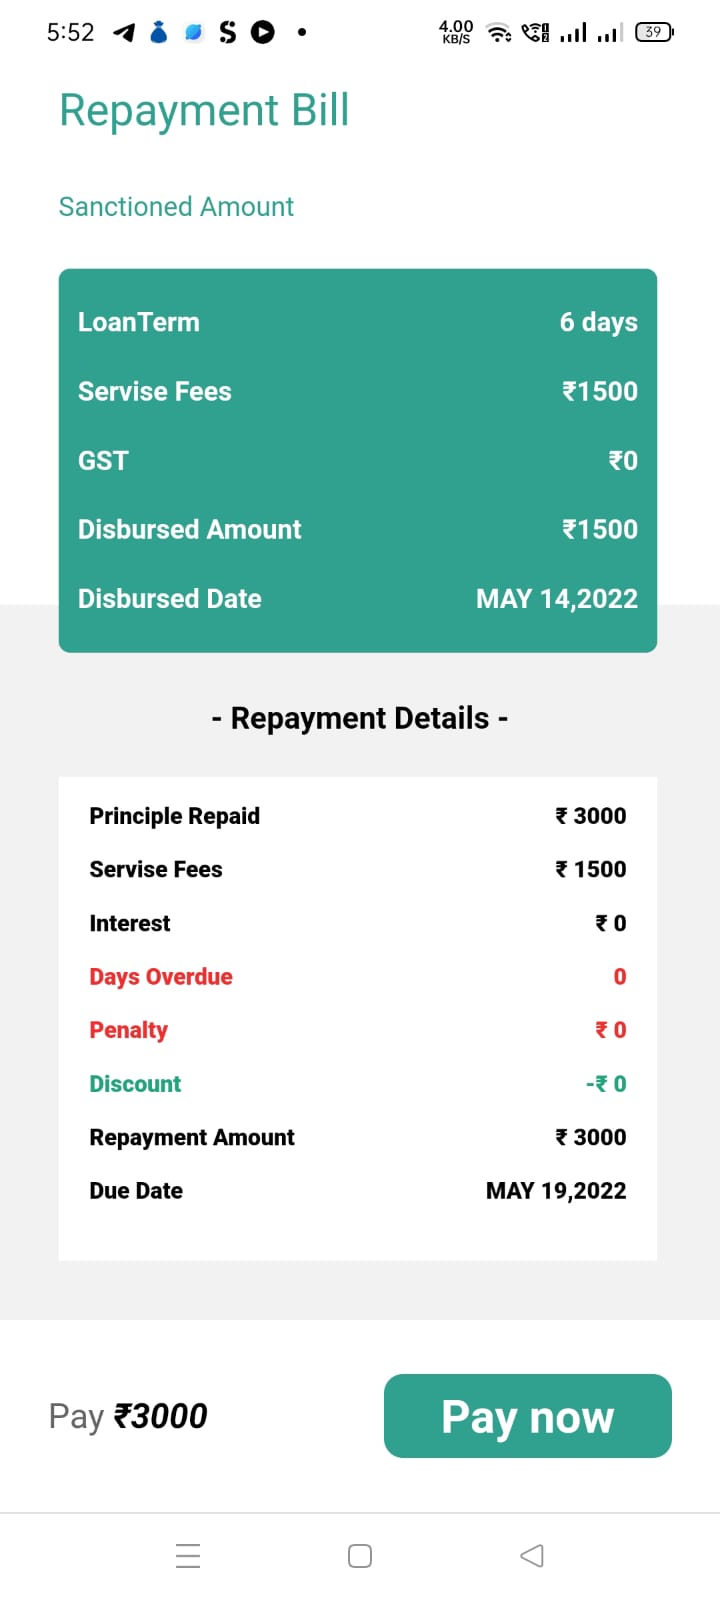
Task: Tap the Pay ₹3000 total text
Action: pos(128,1416)
